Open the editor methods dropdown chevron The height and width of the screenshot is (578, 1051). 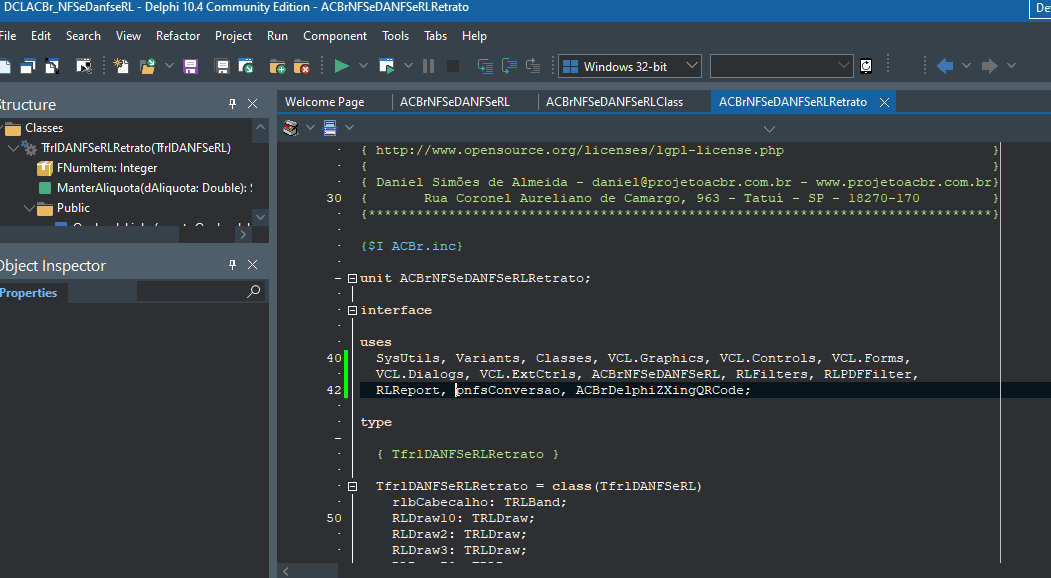pos(769,129)
